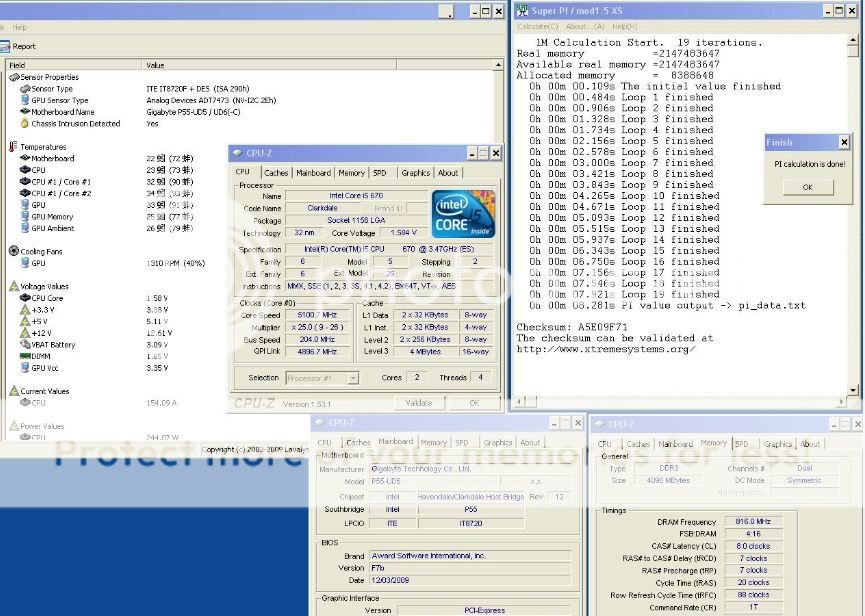This screenshot has width=865, height=616.
Task: Select the Temperatures thermometer icon
Action: 13,147
